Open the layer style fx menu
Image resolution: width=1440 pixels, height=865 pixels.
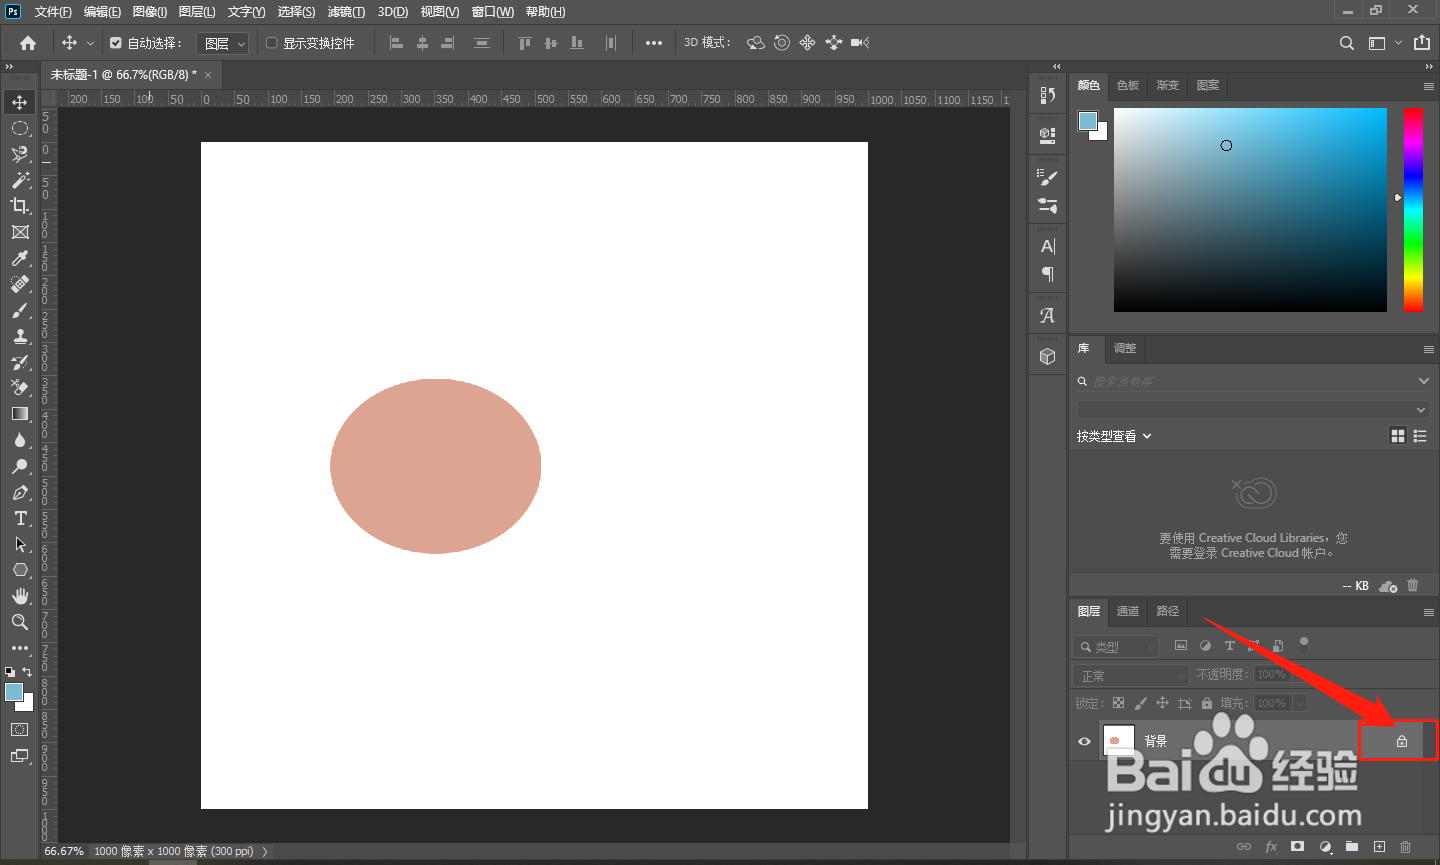coord(1271,846)
